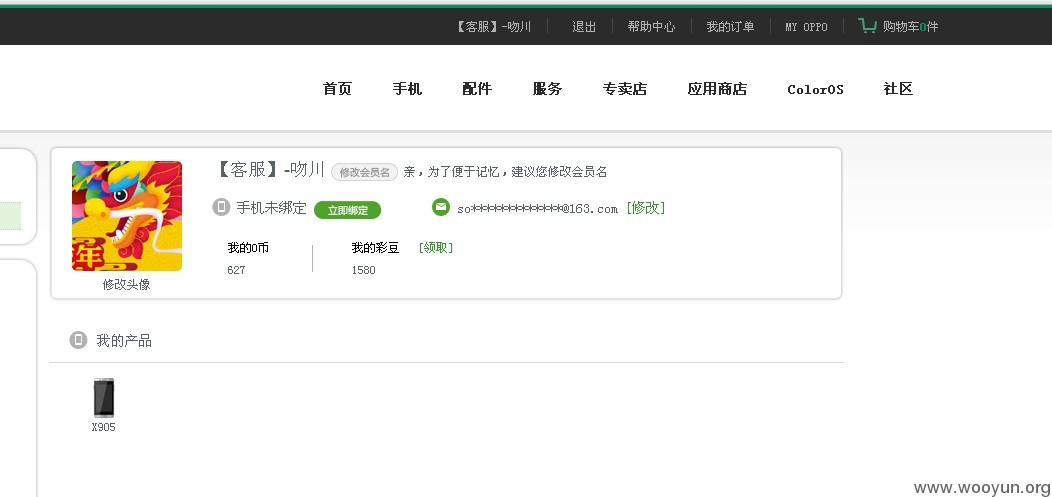This screenshot has width=1052, height=497.
Task: Click the 我的O币 label
Action: 248,247
